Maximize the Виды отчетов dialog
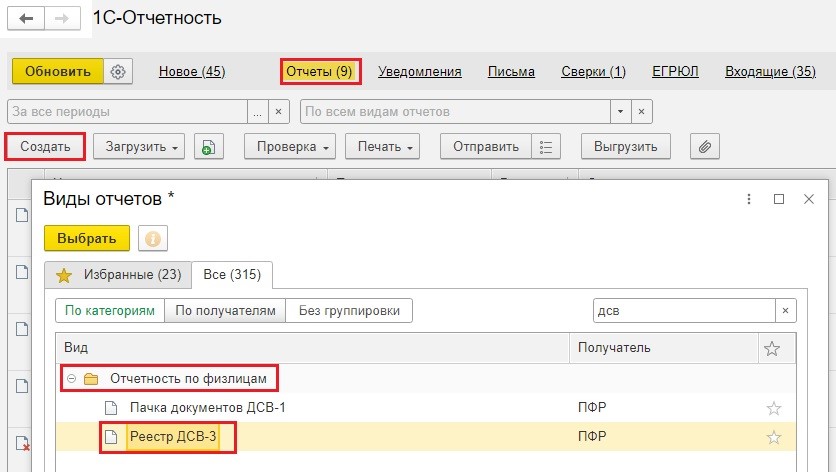 click(778, 199)
